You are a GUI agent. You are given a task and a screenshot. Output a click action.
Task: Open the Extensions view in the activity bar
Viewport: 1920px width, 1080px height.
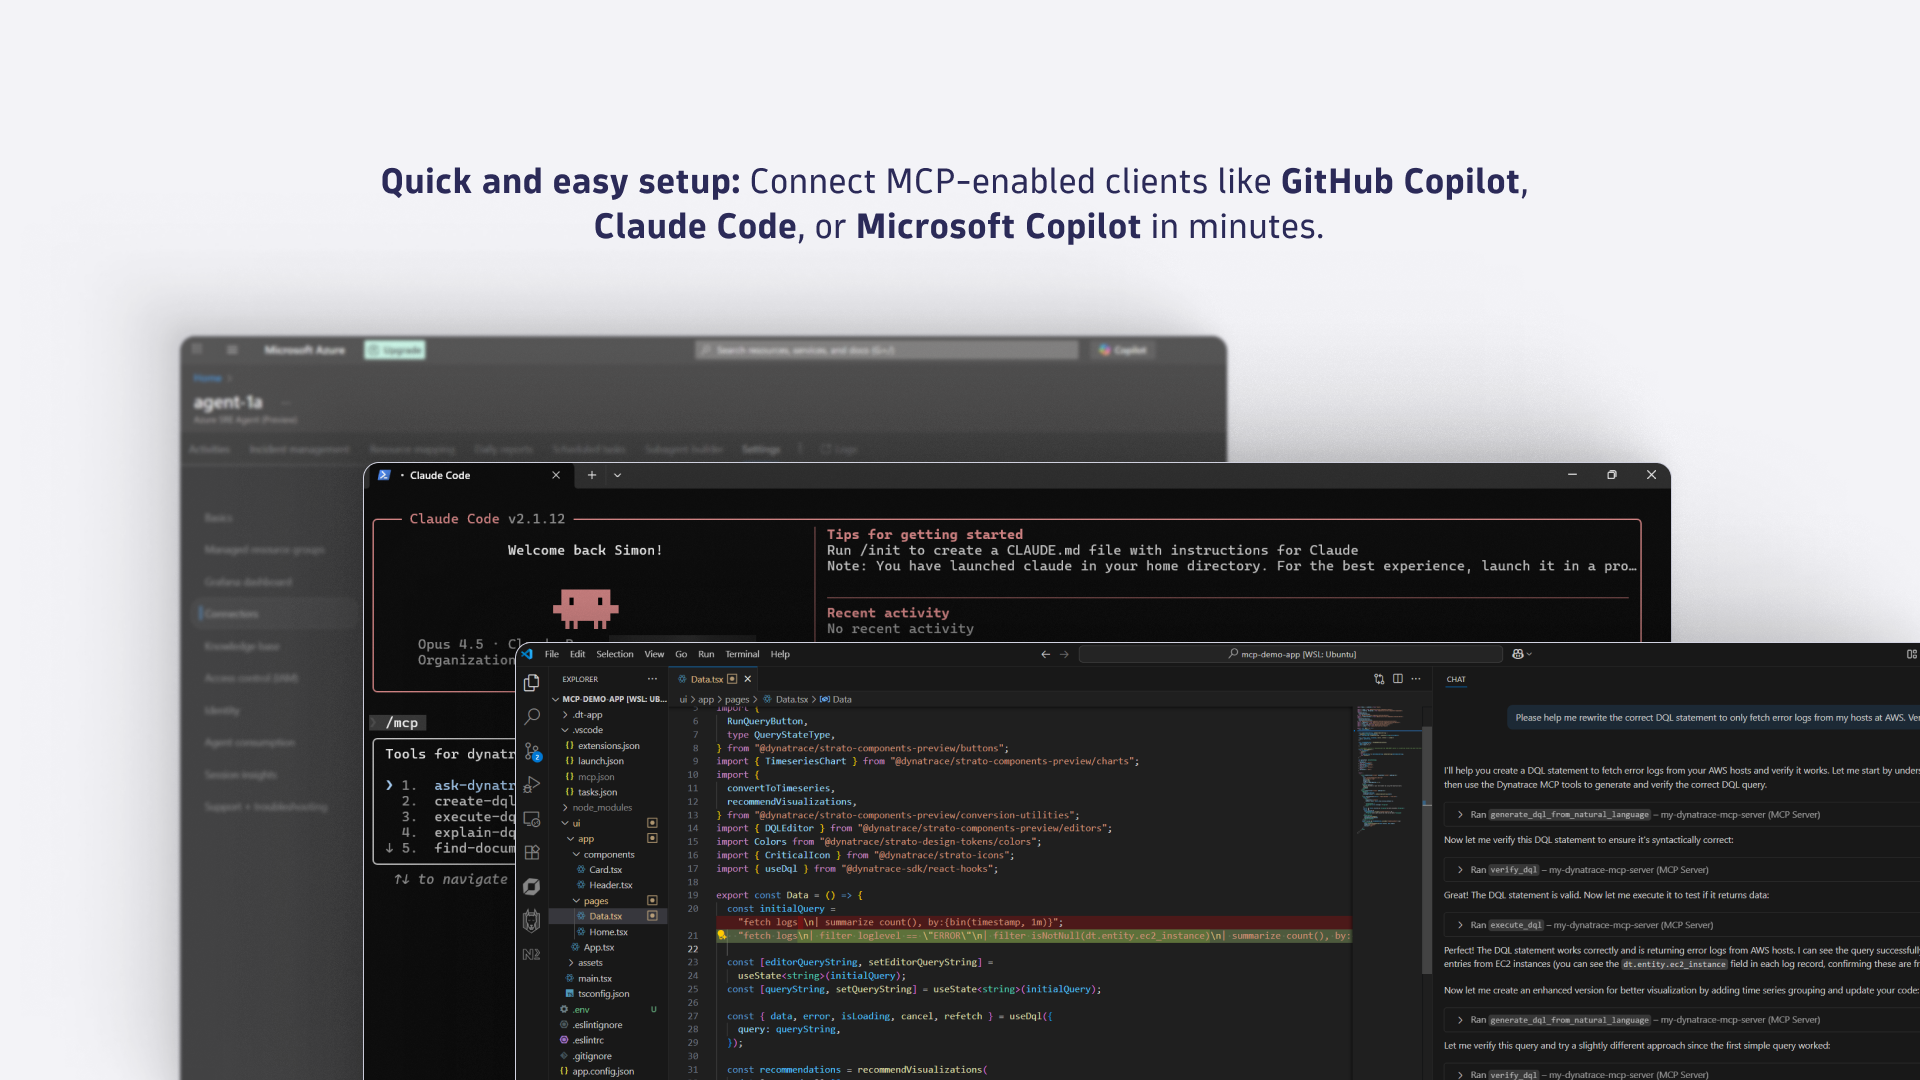click(x=531, y=853)
